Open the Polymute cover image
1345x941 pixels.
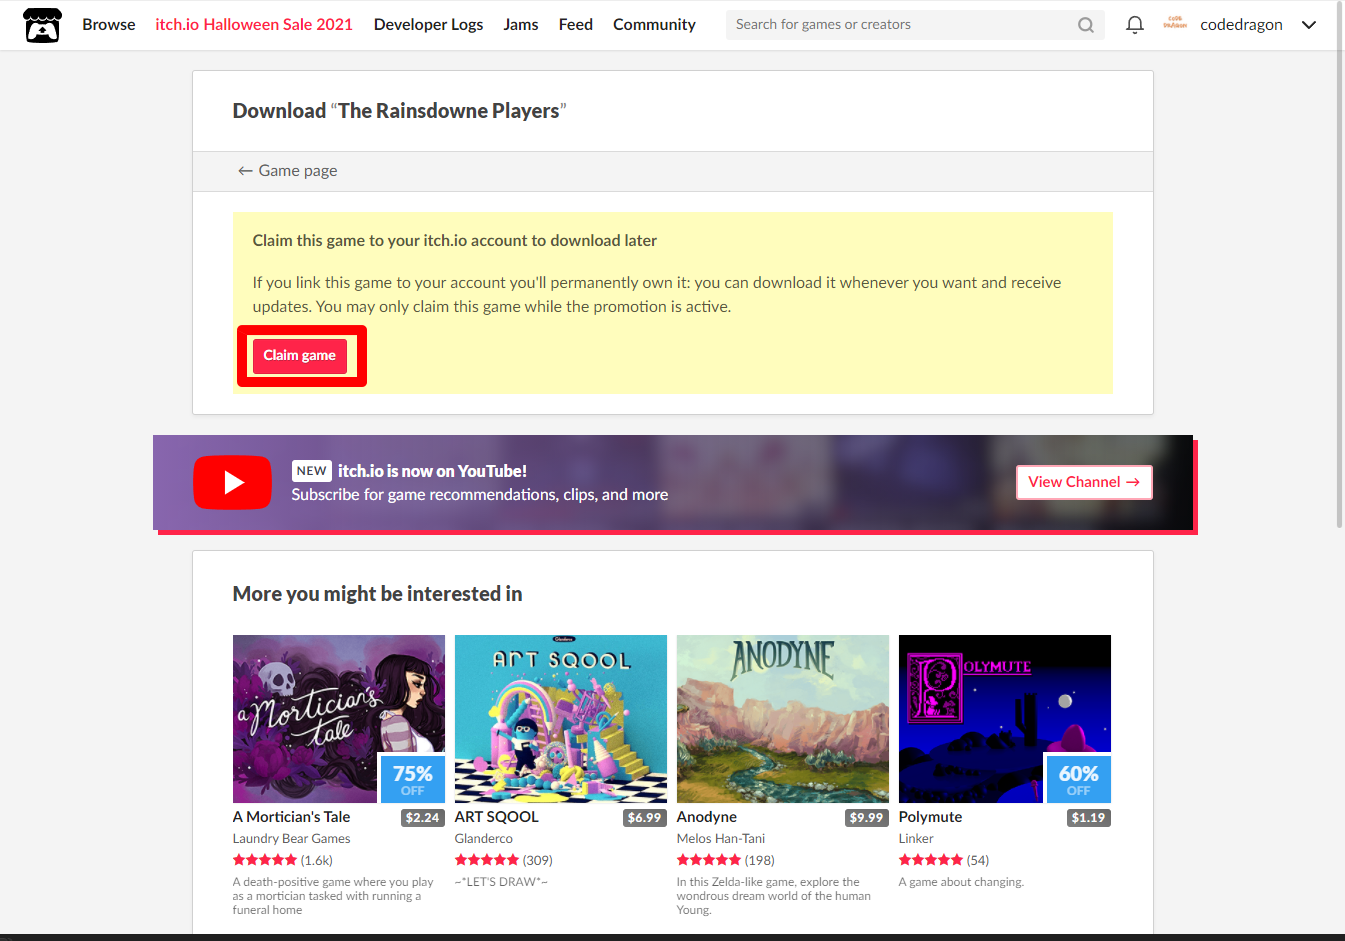[1005, 719]
